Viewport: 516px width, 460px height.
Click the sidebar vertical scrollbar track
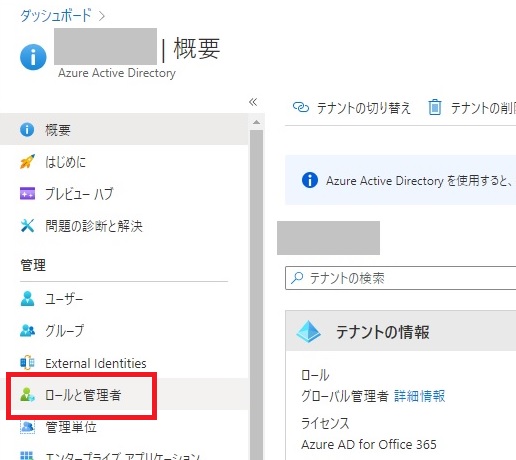tap(256, 295)
